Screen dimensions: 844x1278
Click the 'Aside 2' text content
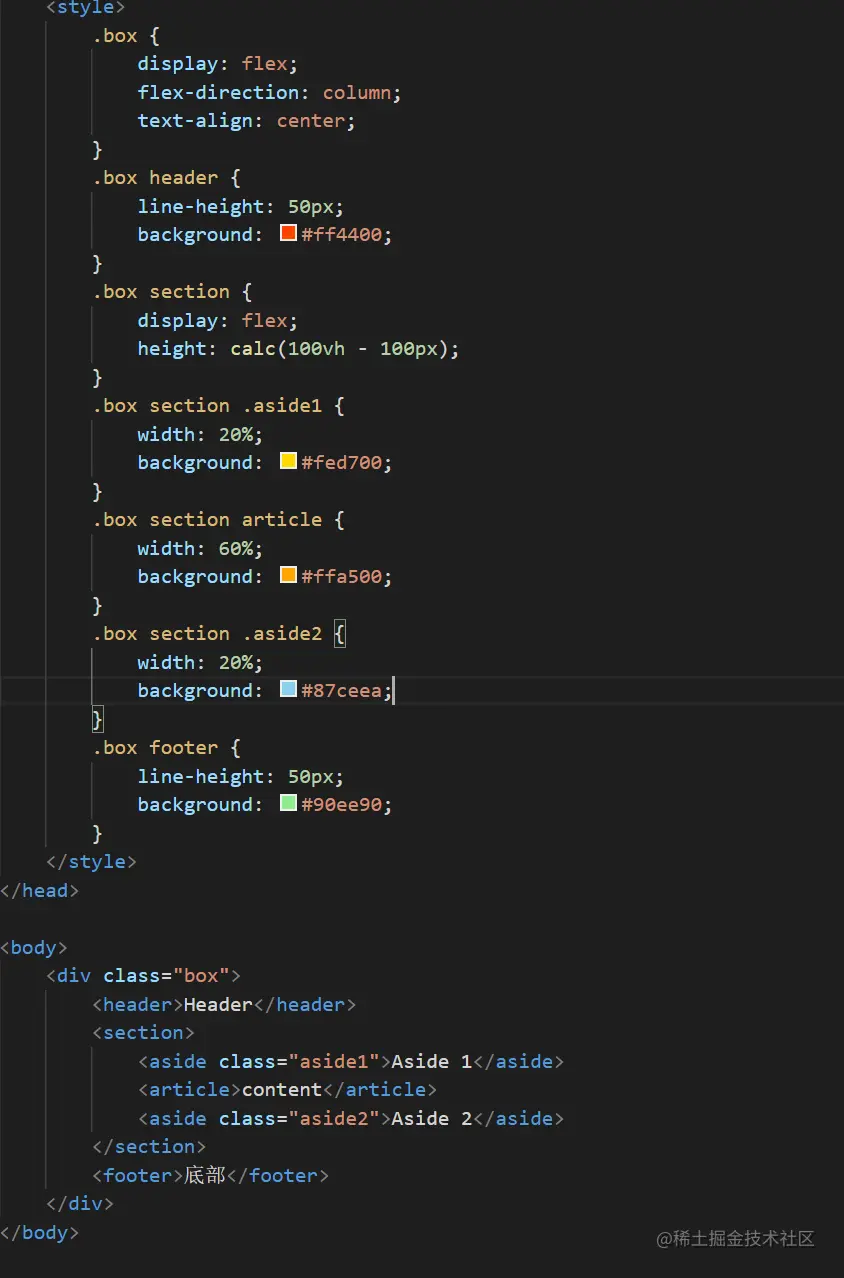coord(431,1118)
